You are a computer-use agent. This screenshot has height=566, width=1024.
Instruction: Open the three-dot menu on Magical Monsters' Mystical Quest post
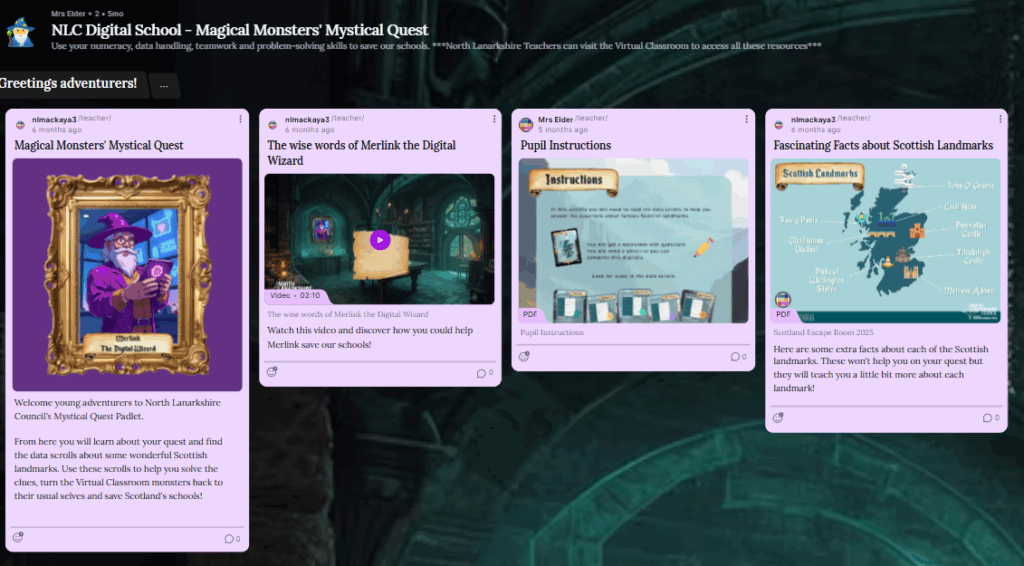pos(241,119)
